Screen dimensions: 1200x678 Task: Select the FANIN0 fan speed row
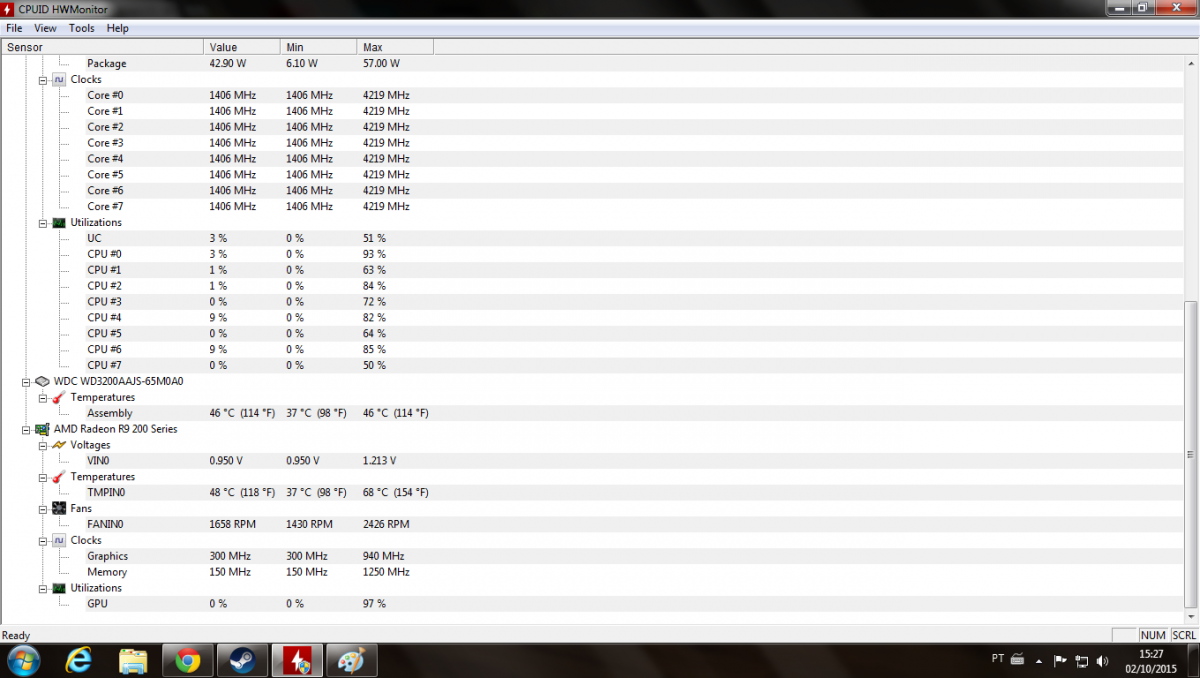(x=591, y=524)
